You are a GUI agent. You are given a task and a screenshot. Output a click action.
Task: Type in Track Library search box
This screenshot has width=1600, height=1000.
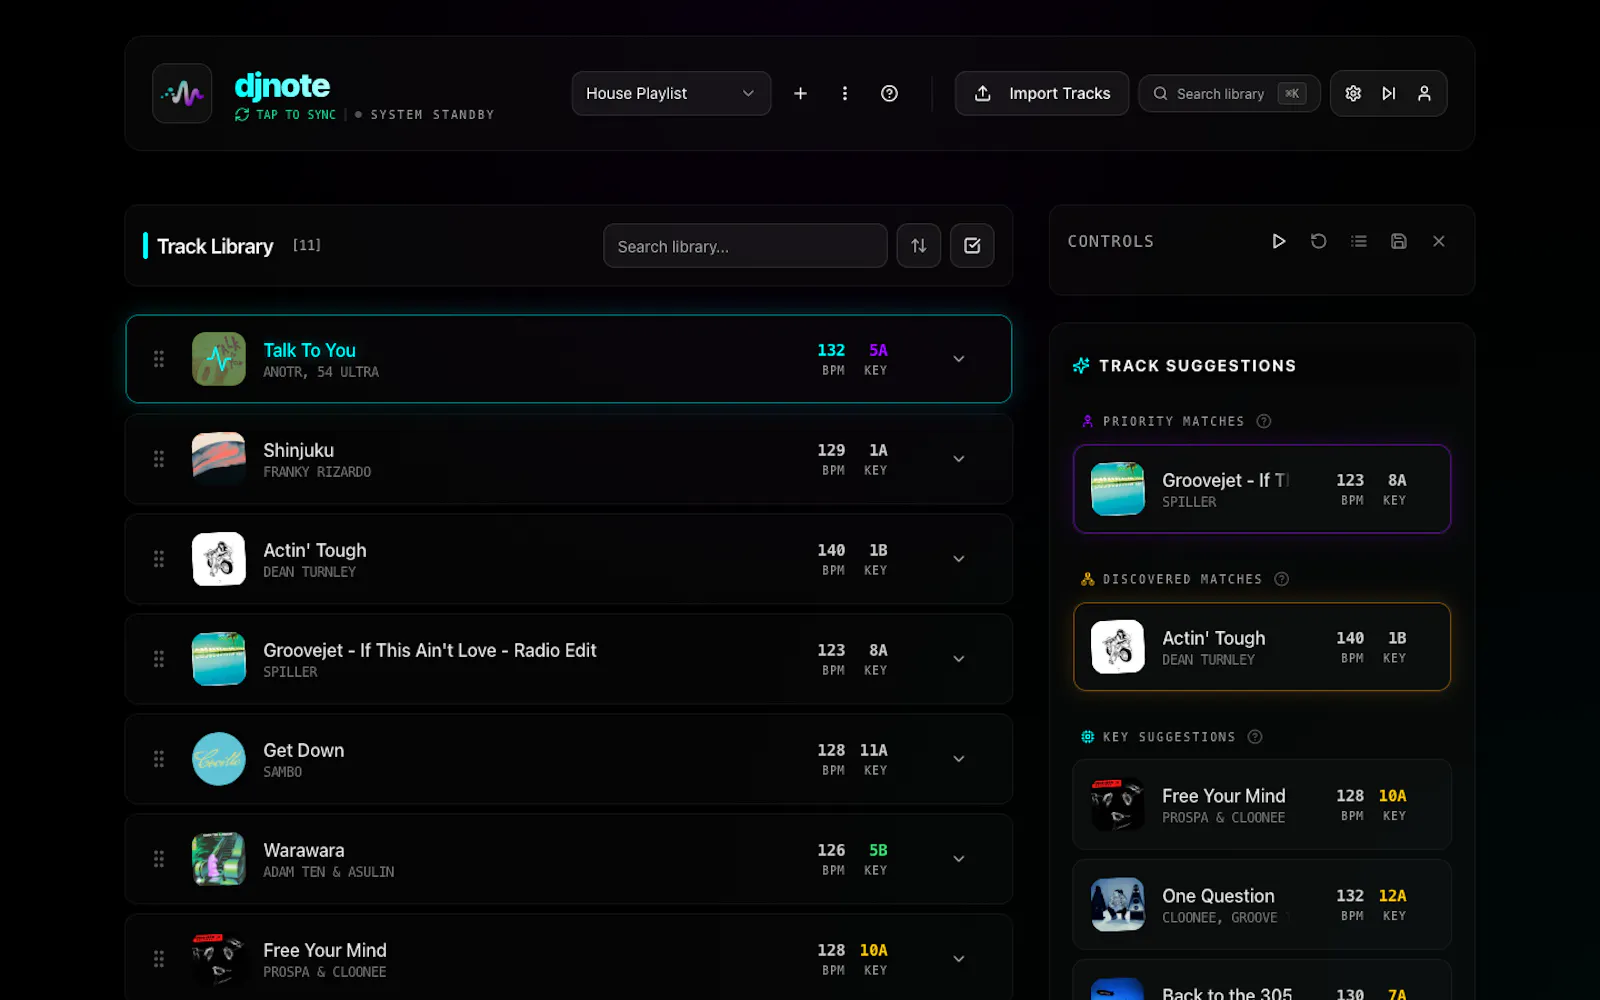(745, 246)
